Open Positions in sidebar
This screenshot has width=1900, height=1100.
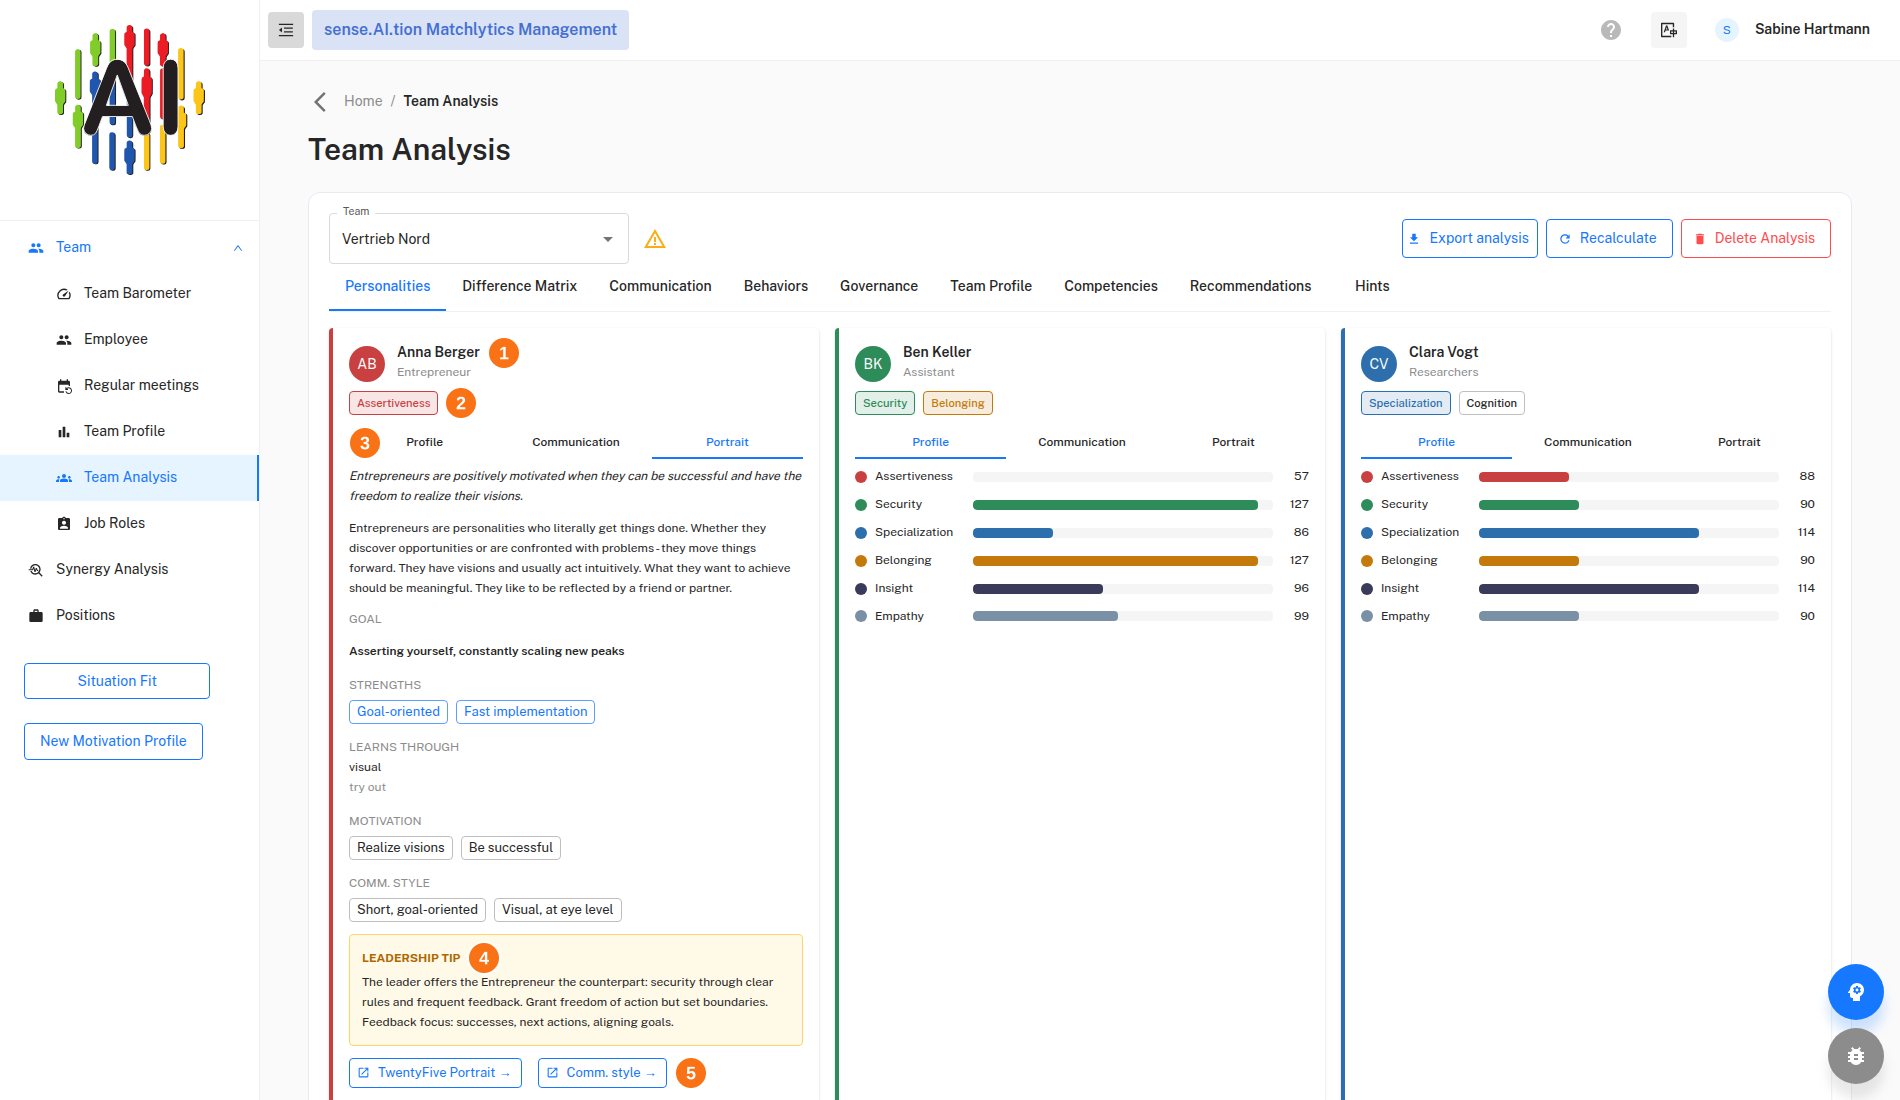tap(130, 615)
